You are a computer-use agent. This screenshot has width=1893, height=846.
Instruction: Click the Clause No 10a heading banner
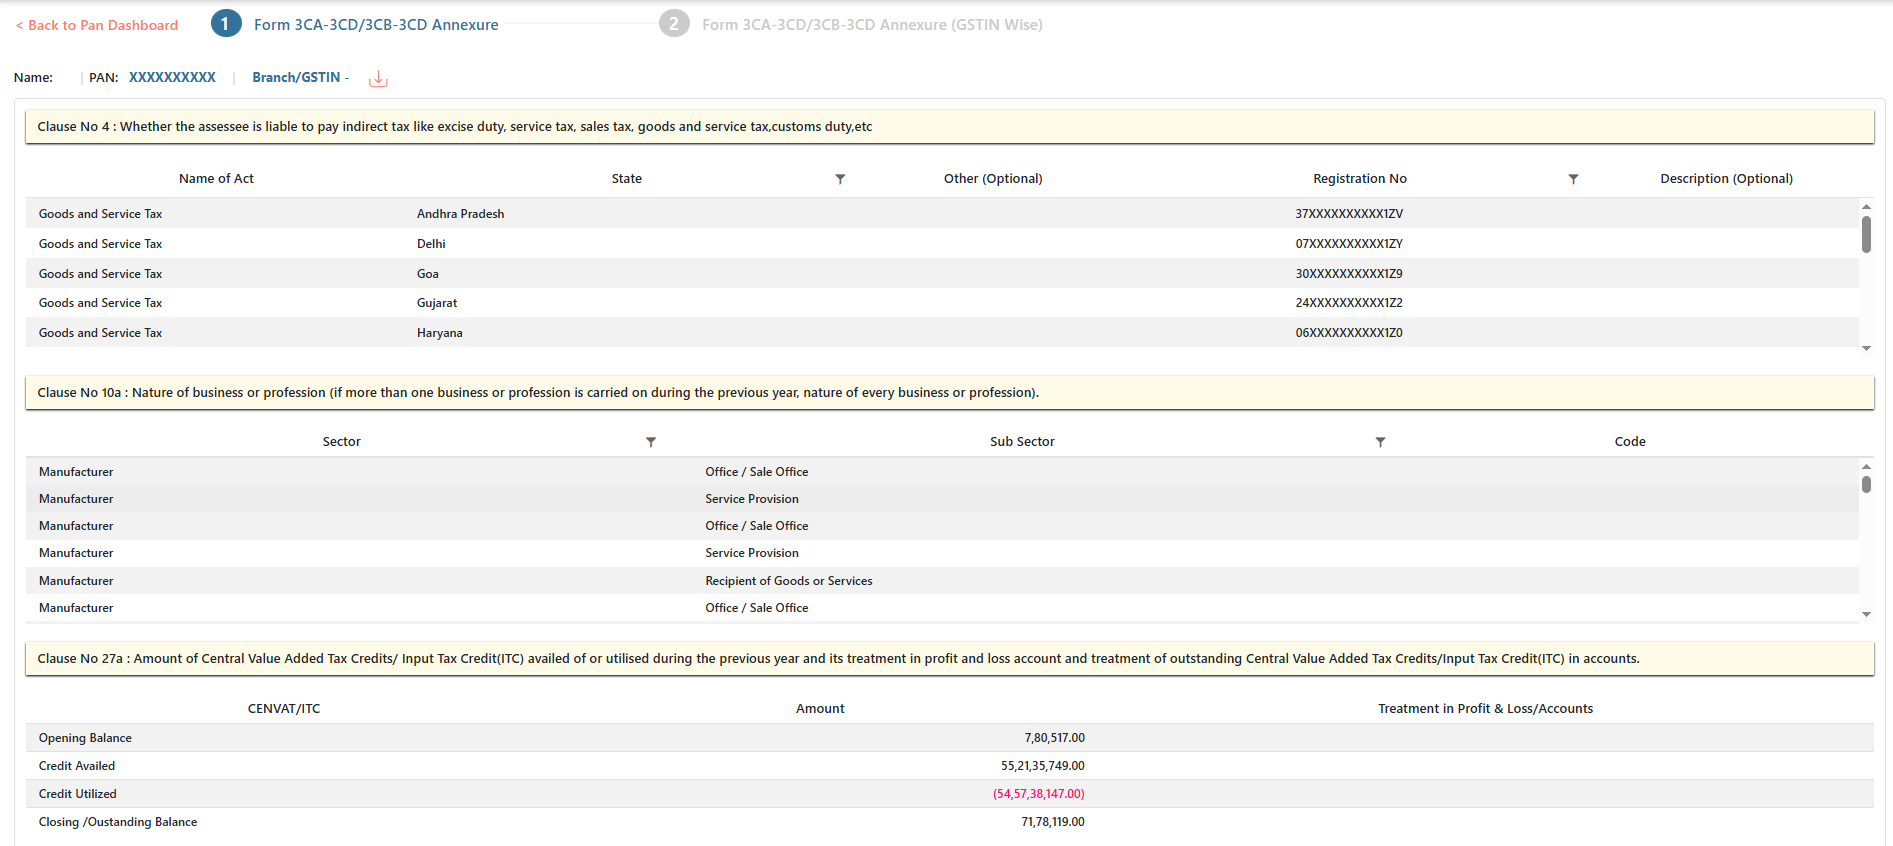coord(949,393)
